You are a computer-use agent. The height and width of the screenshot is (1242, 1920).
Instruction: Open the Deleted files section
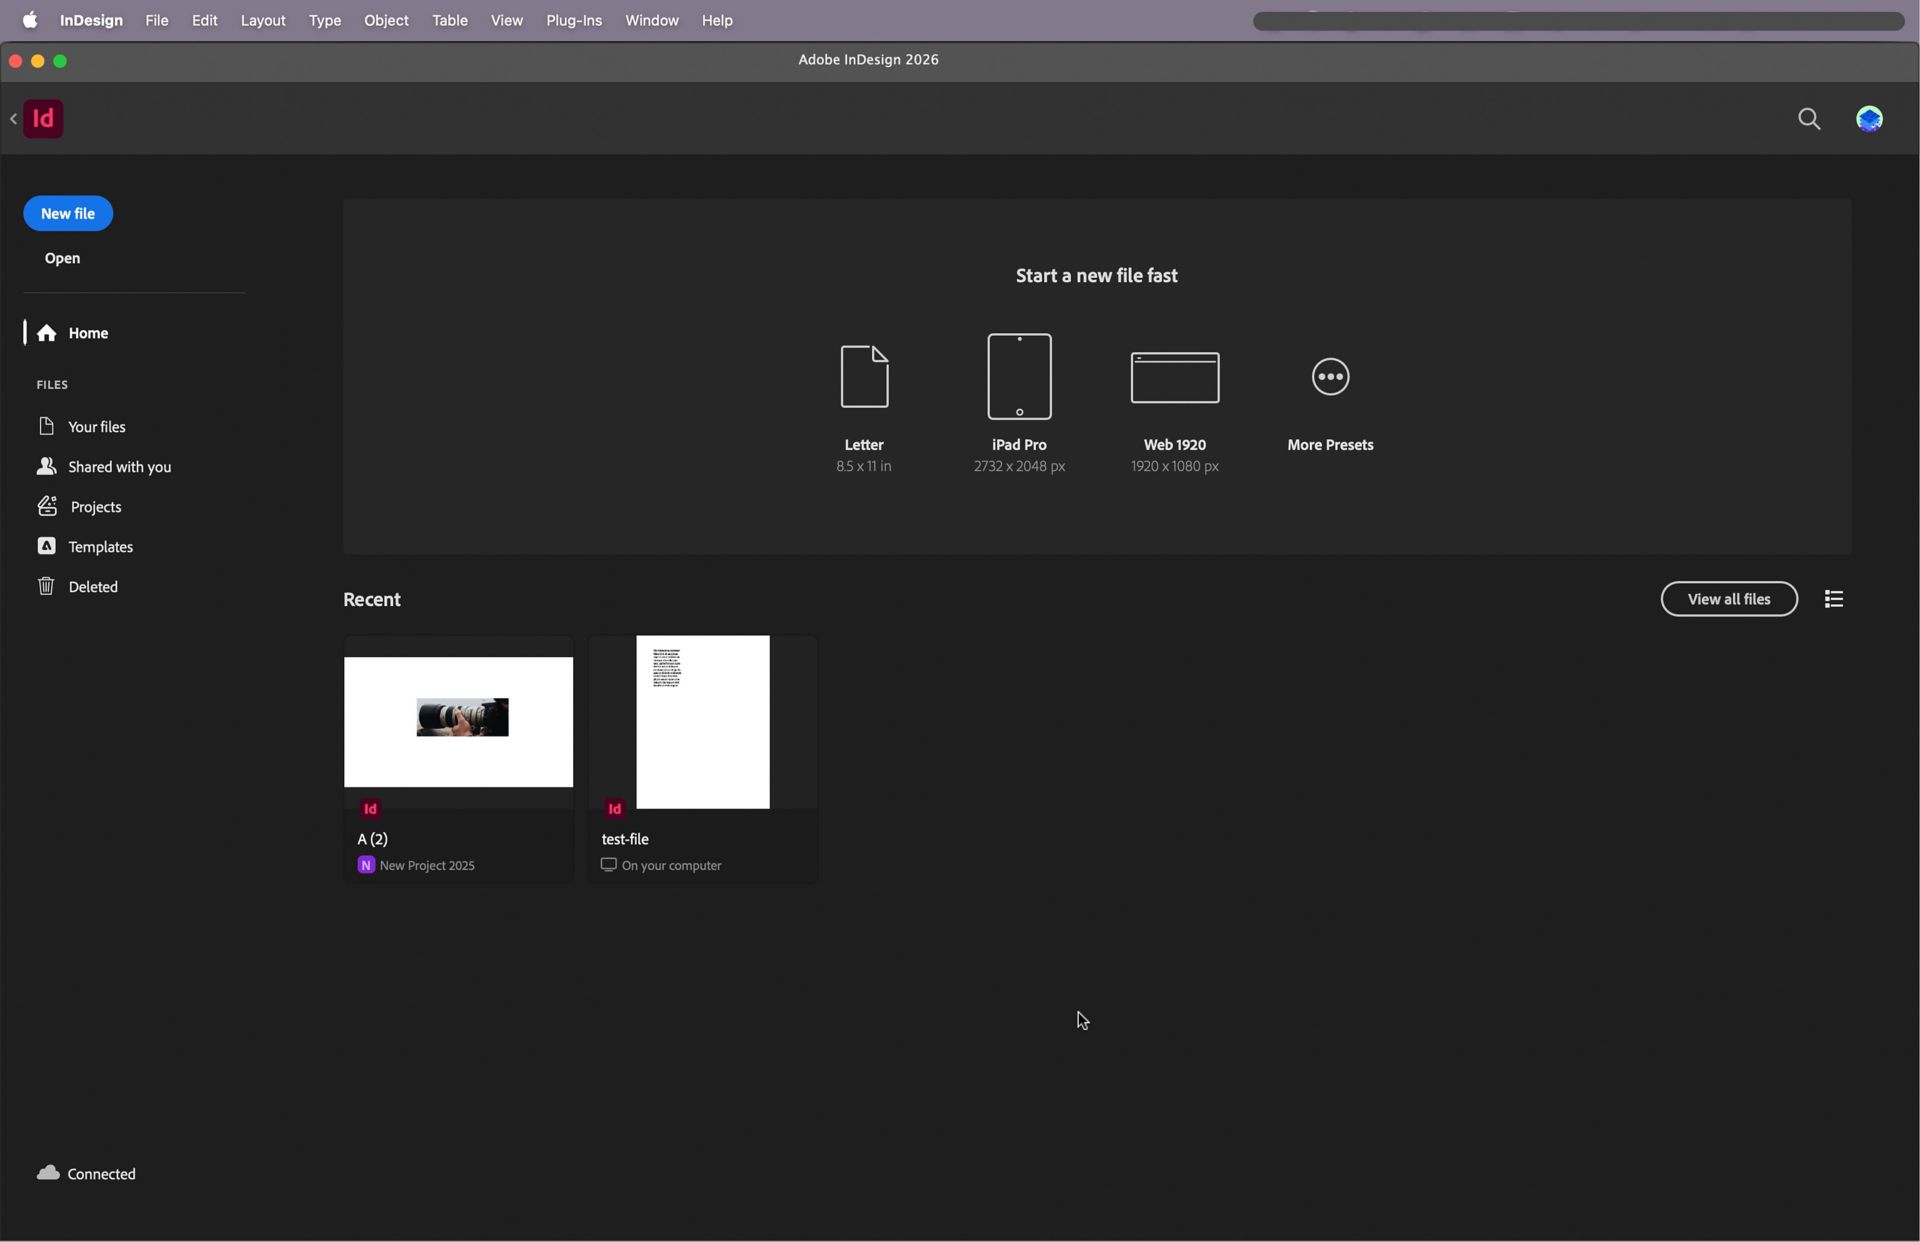coord(93,586)
